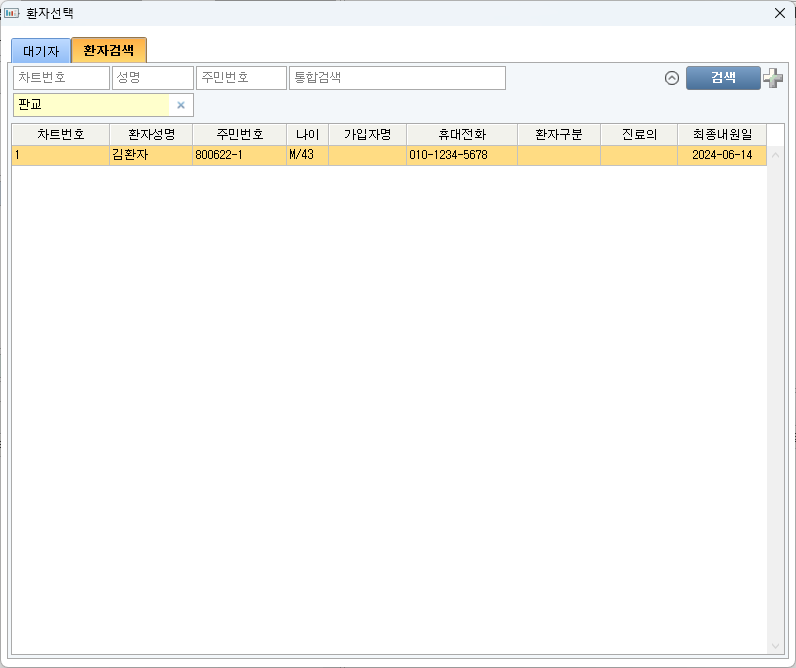
Task: Click the 최종내원일 column header
Action: coord(721,134)
